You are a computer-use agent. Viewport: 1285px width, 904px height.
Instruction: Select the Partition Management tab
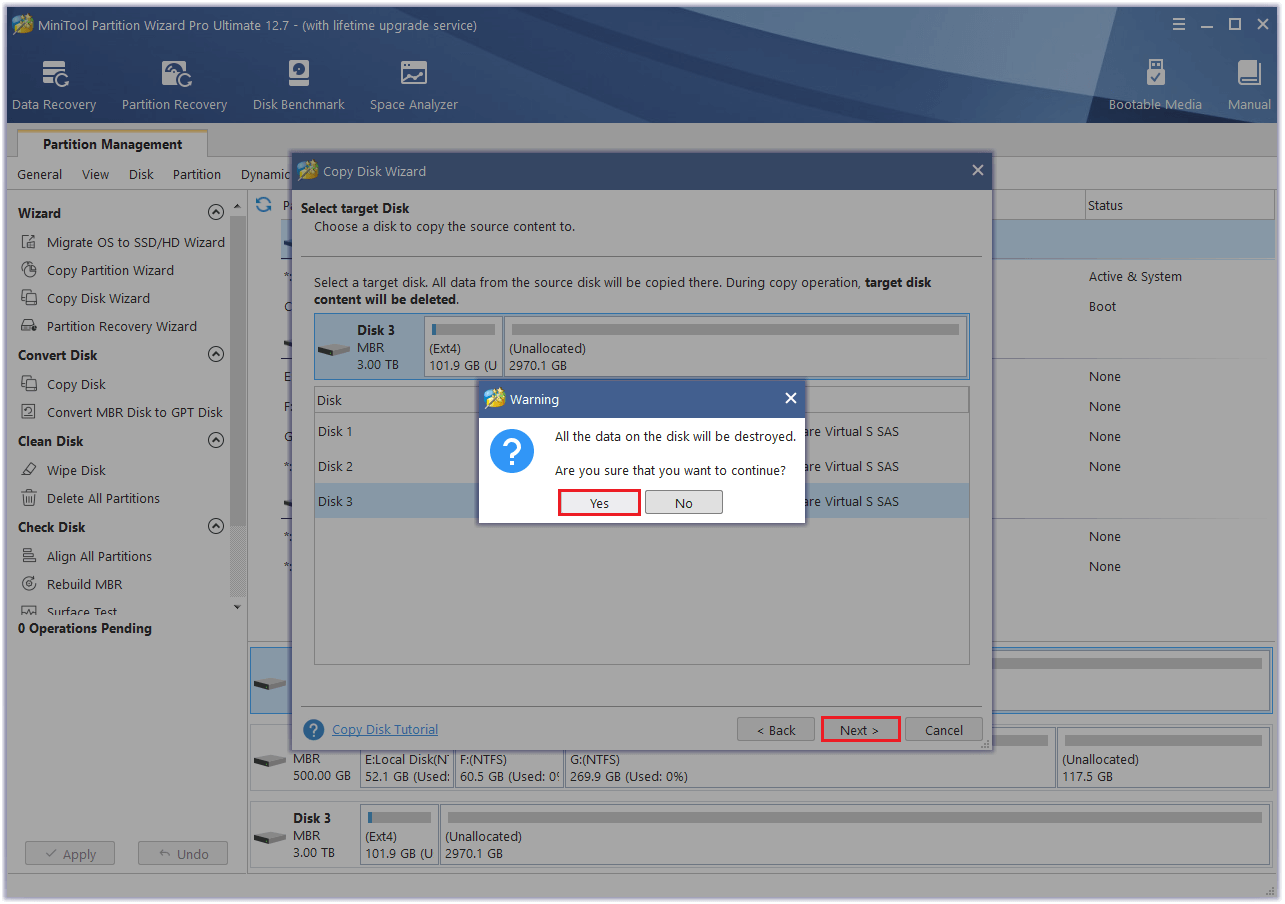(113, 144)
